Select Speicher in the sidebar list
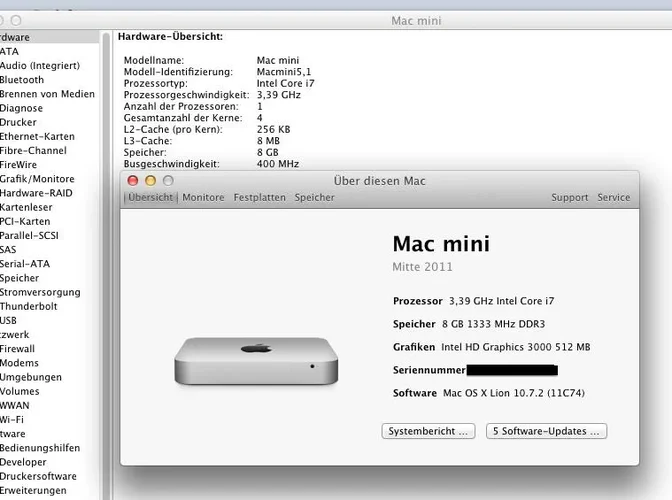The width and height of the screenshot is (672, 500). coord(20,278)
